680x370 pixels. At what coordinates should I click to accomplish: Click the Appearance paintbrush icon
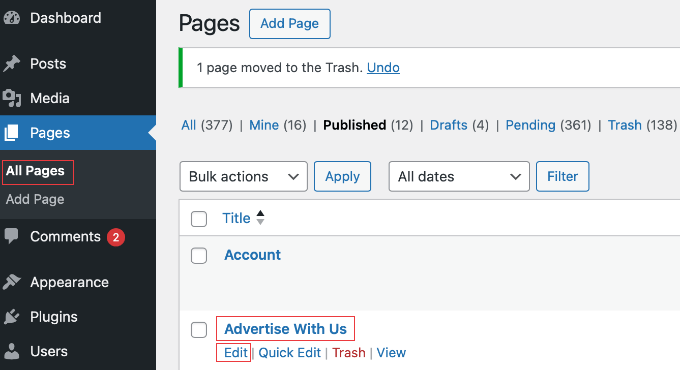[x=12, y=282]
